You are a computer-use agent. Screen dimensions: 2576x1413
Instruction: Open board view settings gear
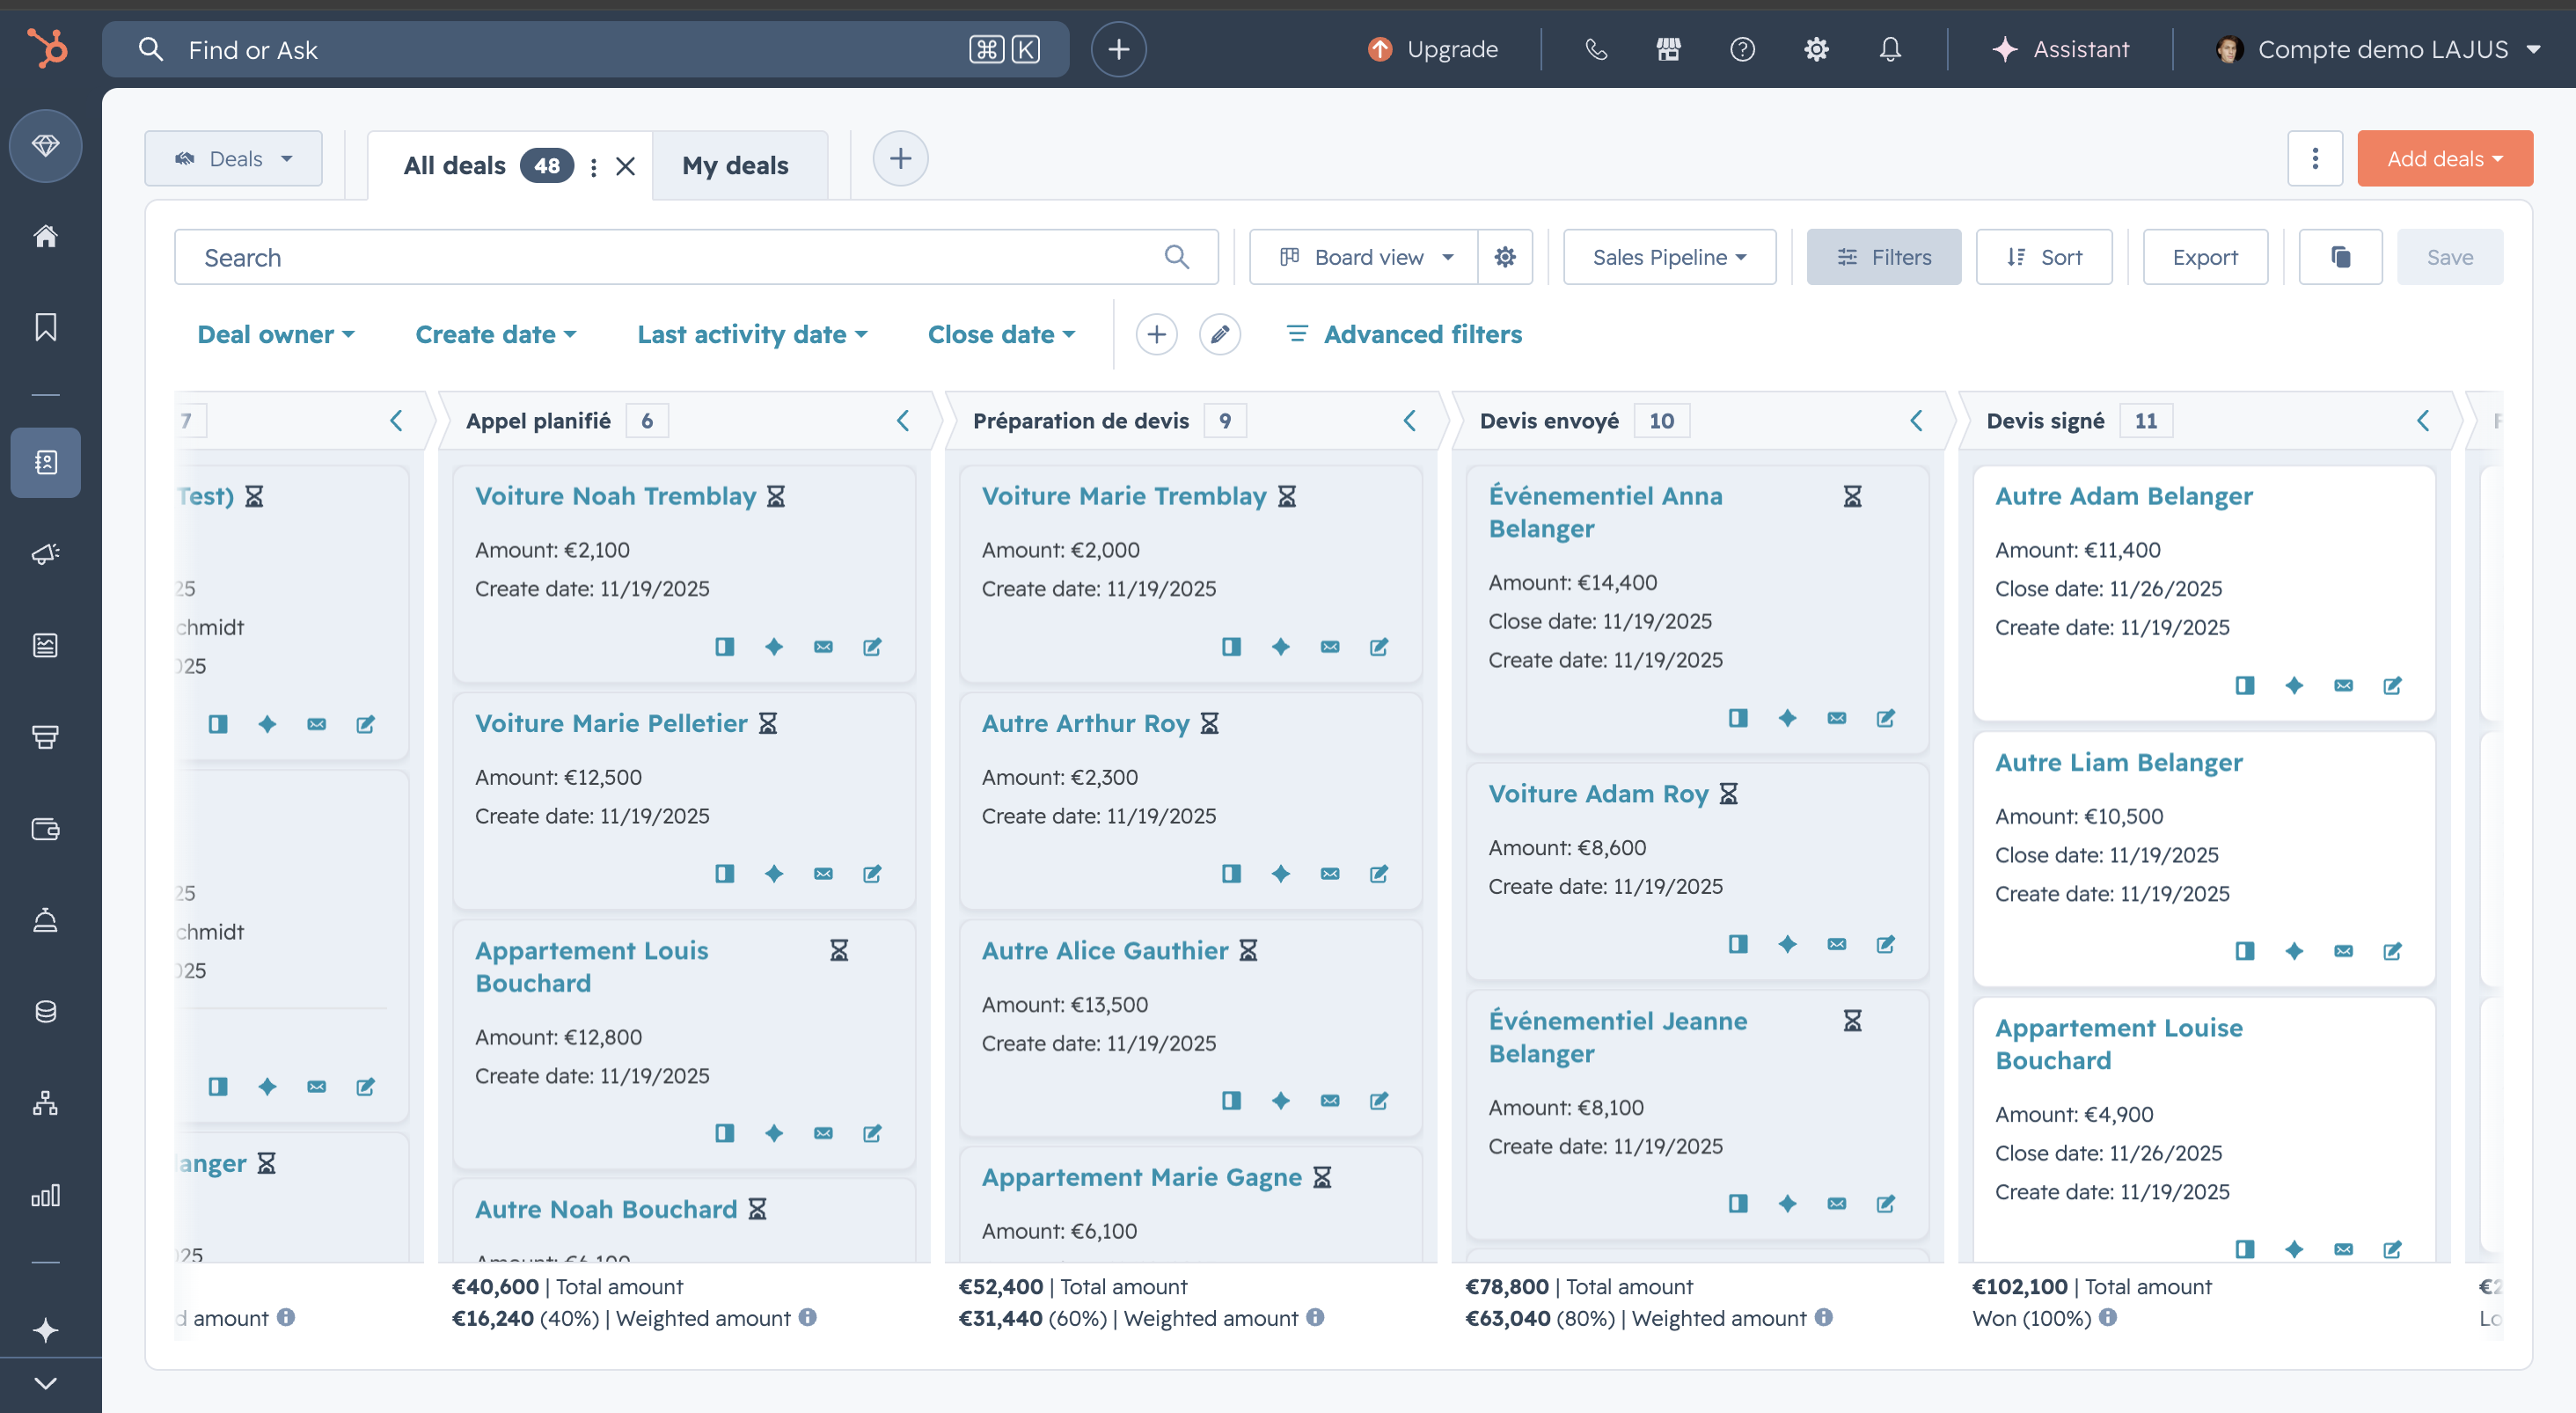1504,257
